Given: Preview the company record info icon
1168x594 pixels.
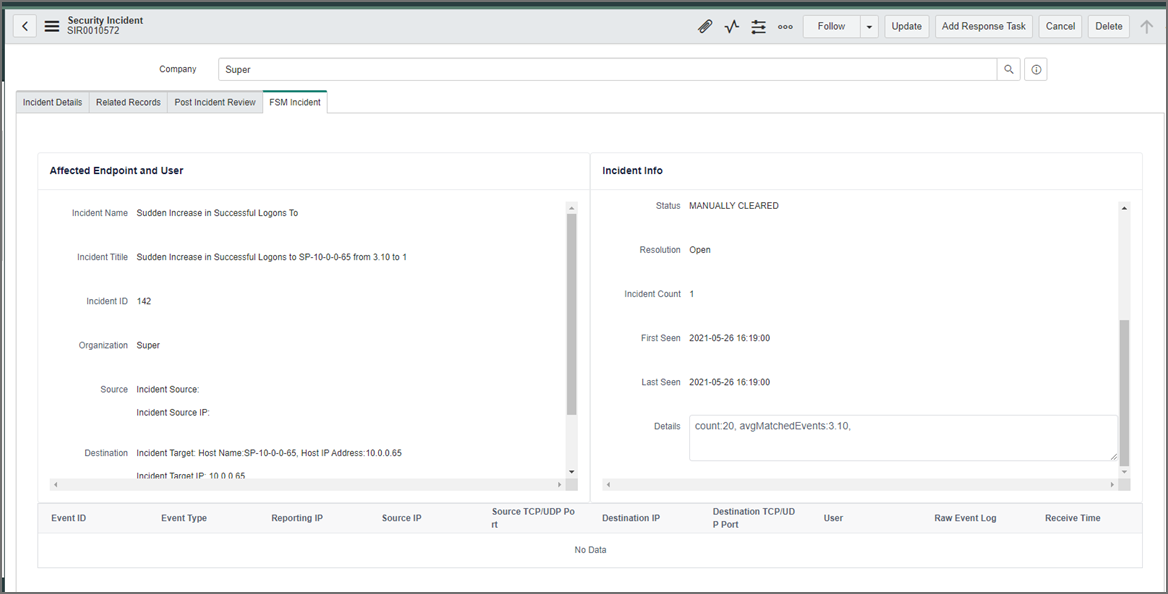Looking at the screenshot, I should [1036, 69].
